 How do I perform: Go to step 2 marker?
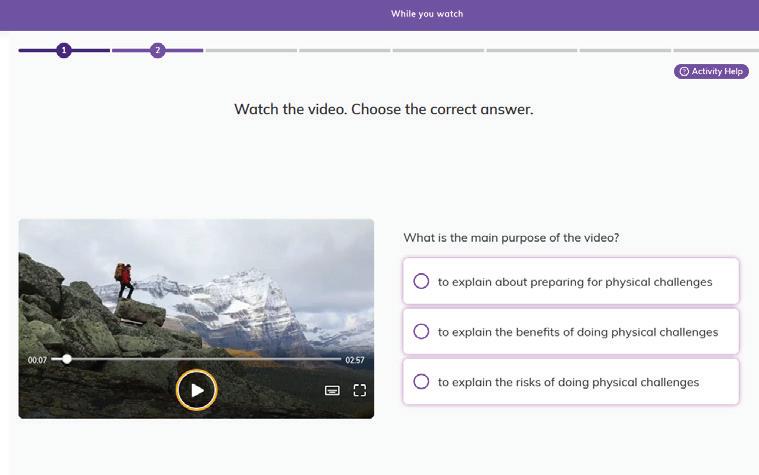point(157,50)
